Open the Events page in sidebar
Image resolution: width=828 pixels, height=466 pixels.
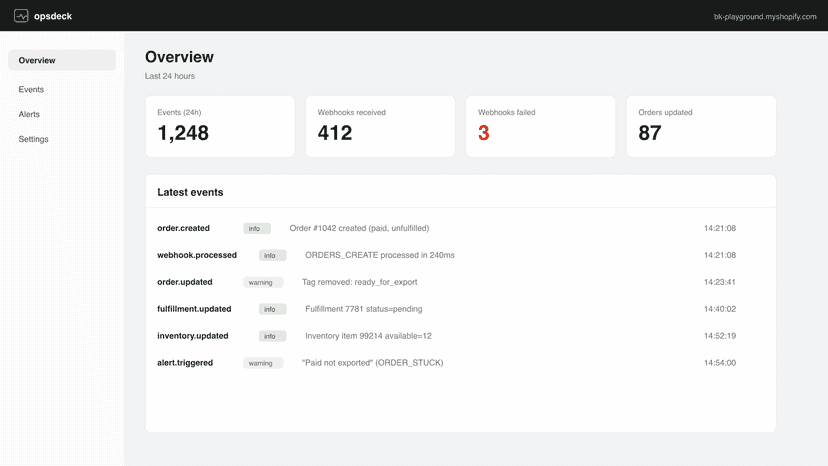click(31, 89)
